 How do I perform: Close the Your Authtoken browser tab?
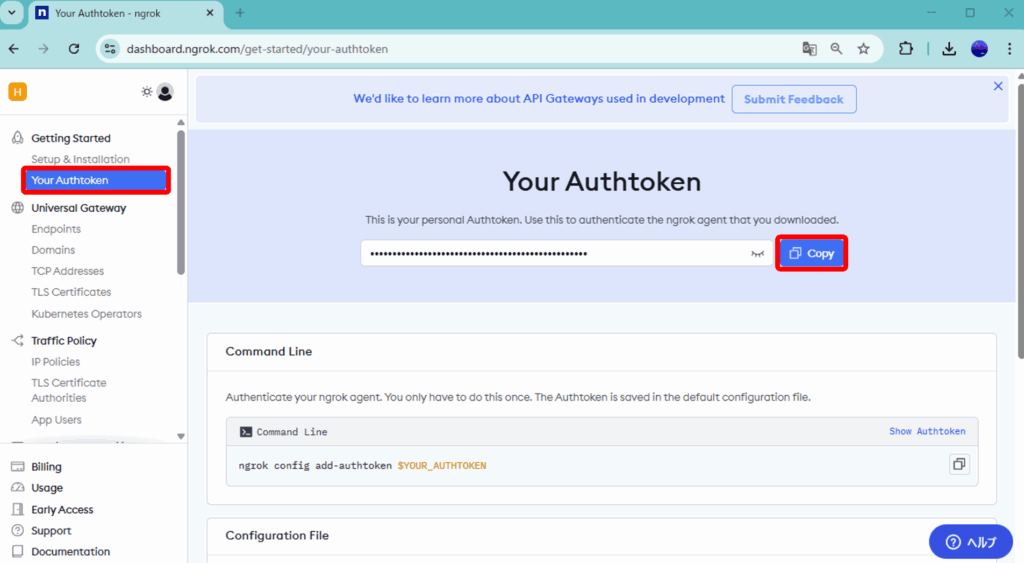point(210,13)
